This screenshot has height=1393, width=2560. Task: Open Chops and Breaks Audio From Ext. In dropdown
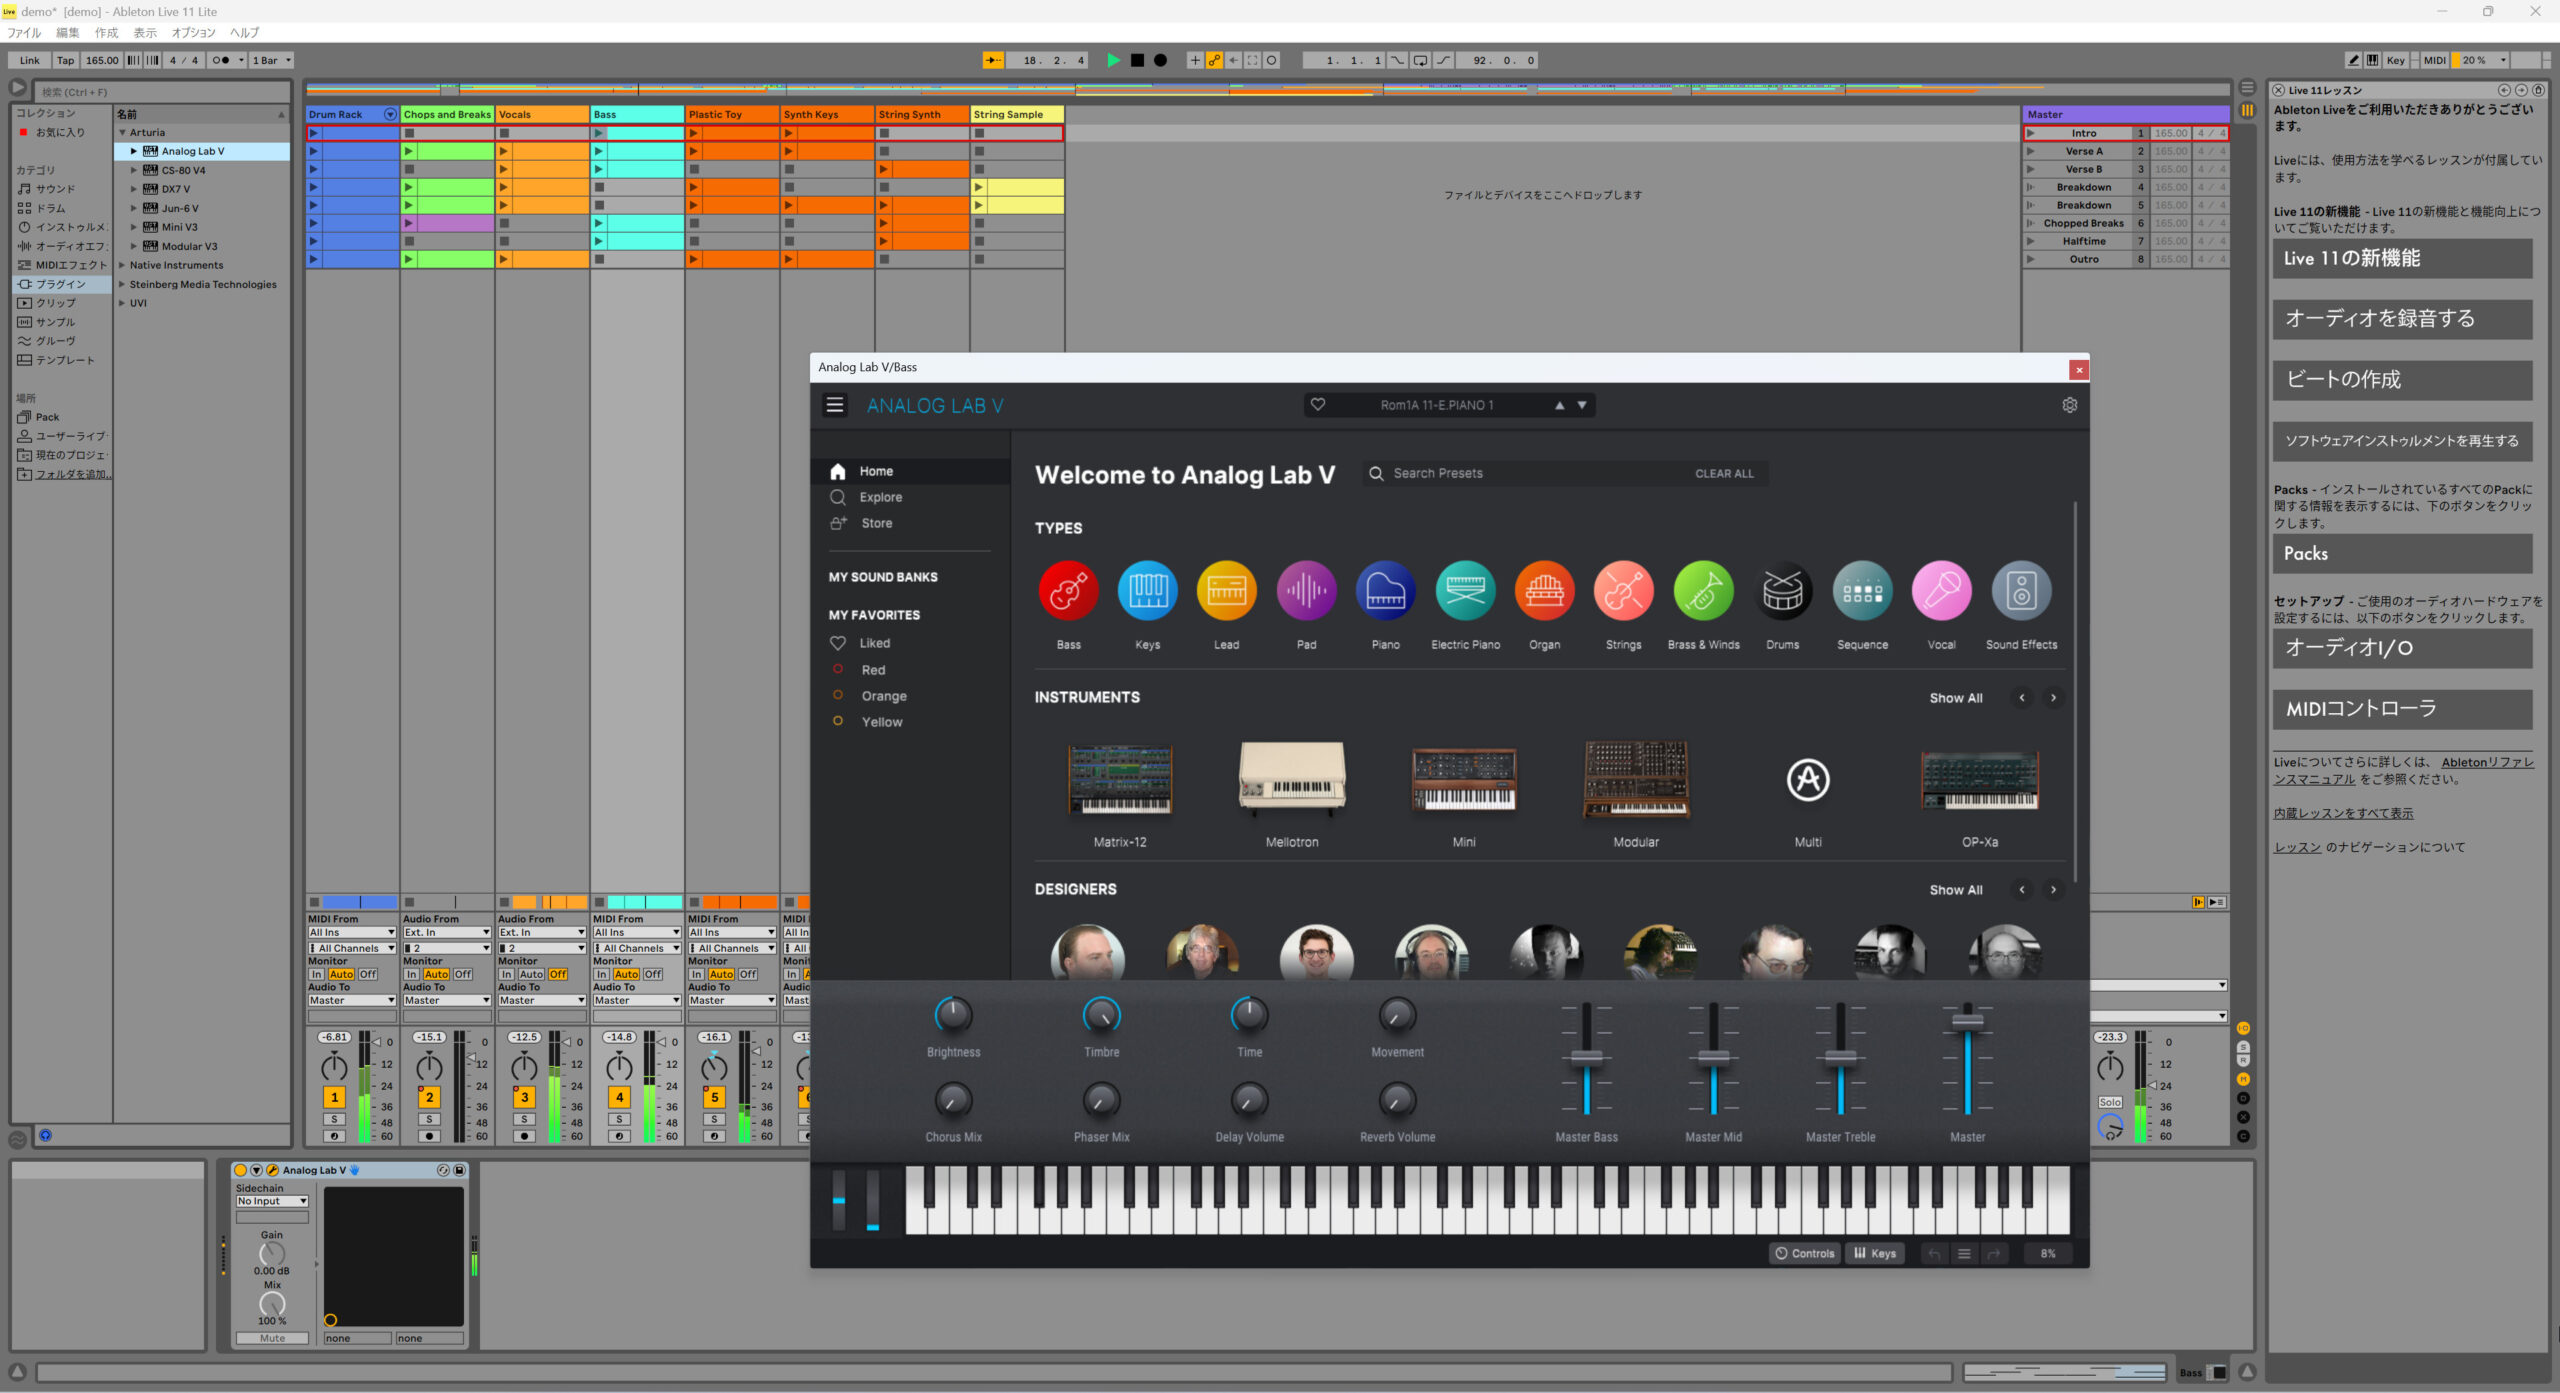pyautogui.click(x=447, y=932)
